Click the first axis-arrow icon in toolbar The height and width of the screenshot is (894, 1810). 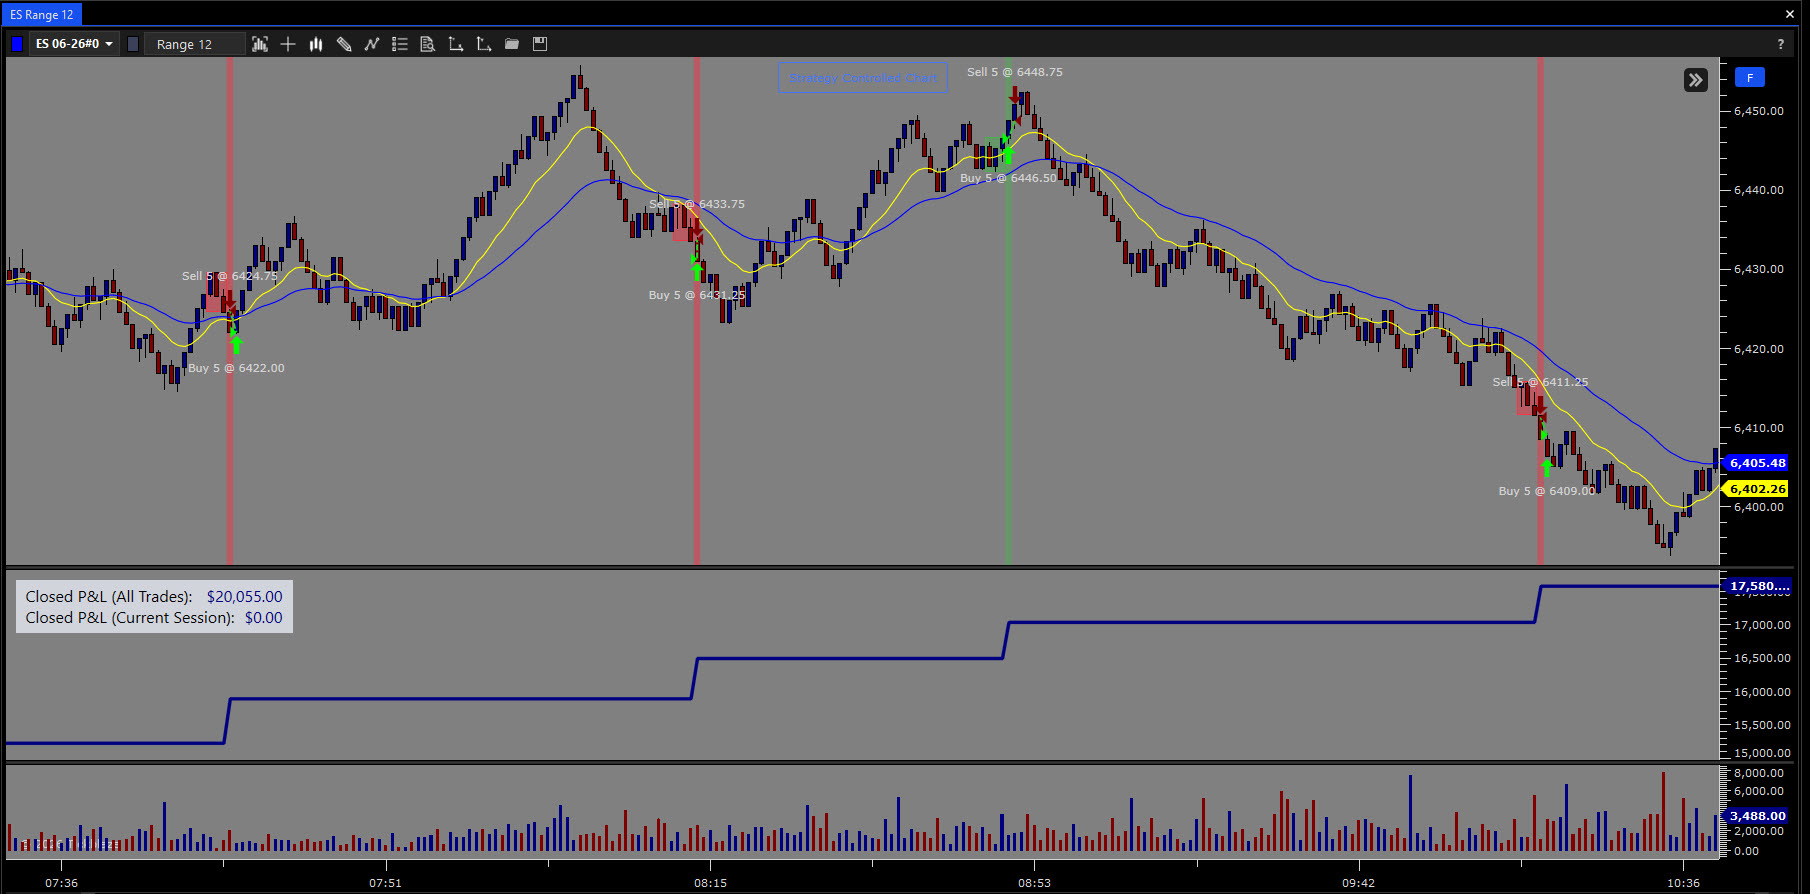click(x=456, y=44)
